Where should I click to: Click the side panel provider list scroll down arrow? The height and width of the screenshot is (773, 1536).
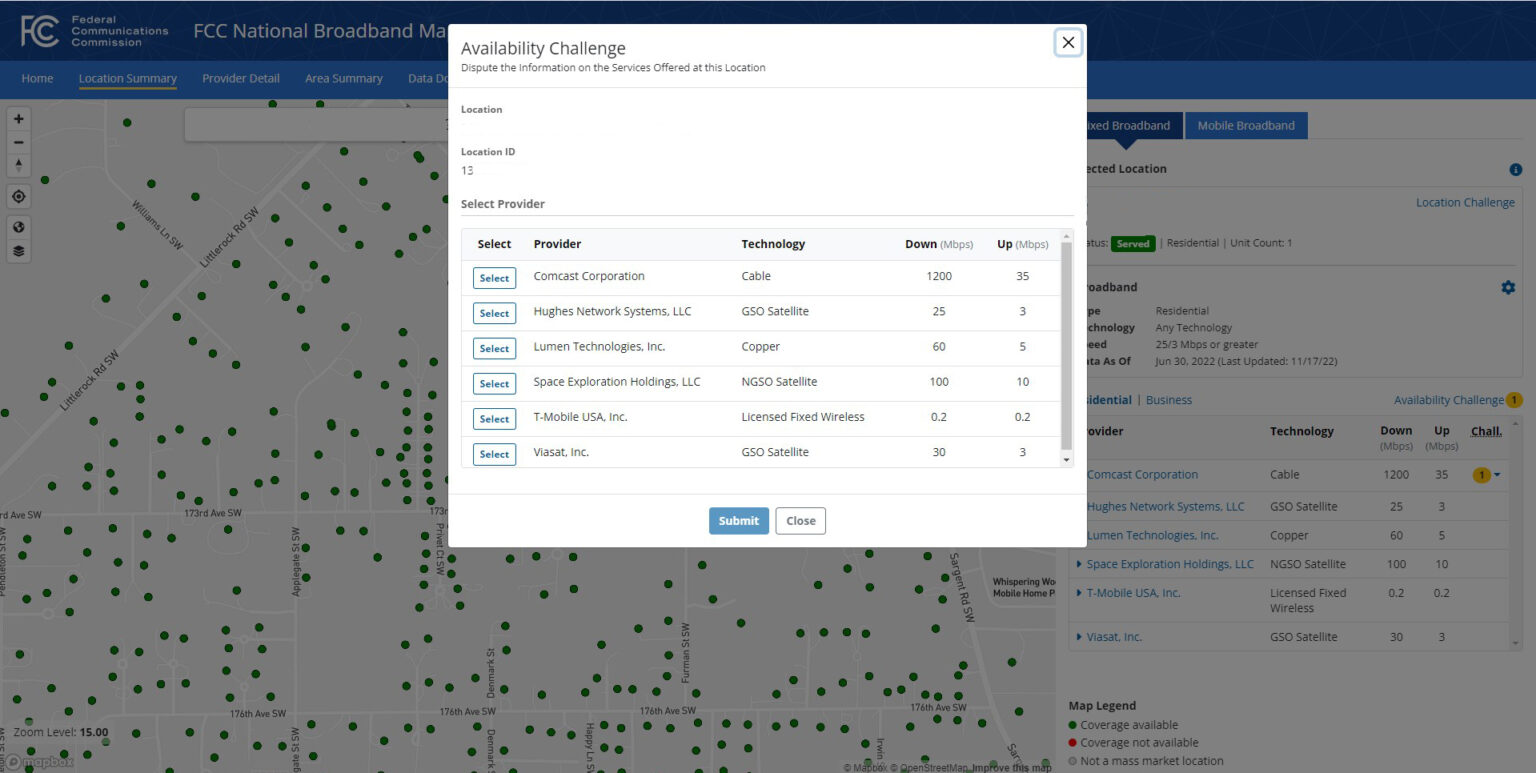(x=1517, y=644)
